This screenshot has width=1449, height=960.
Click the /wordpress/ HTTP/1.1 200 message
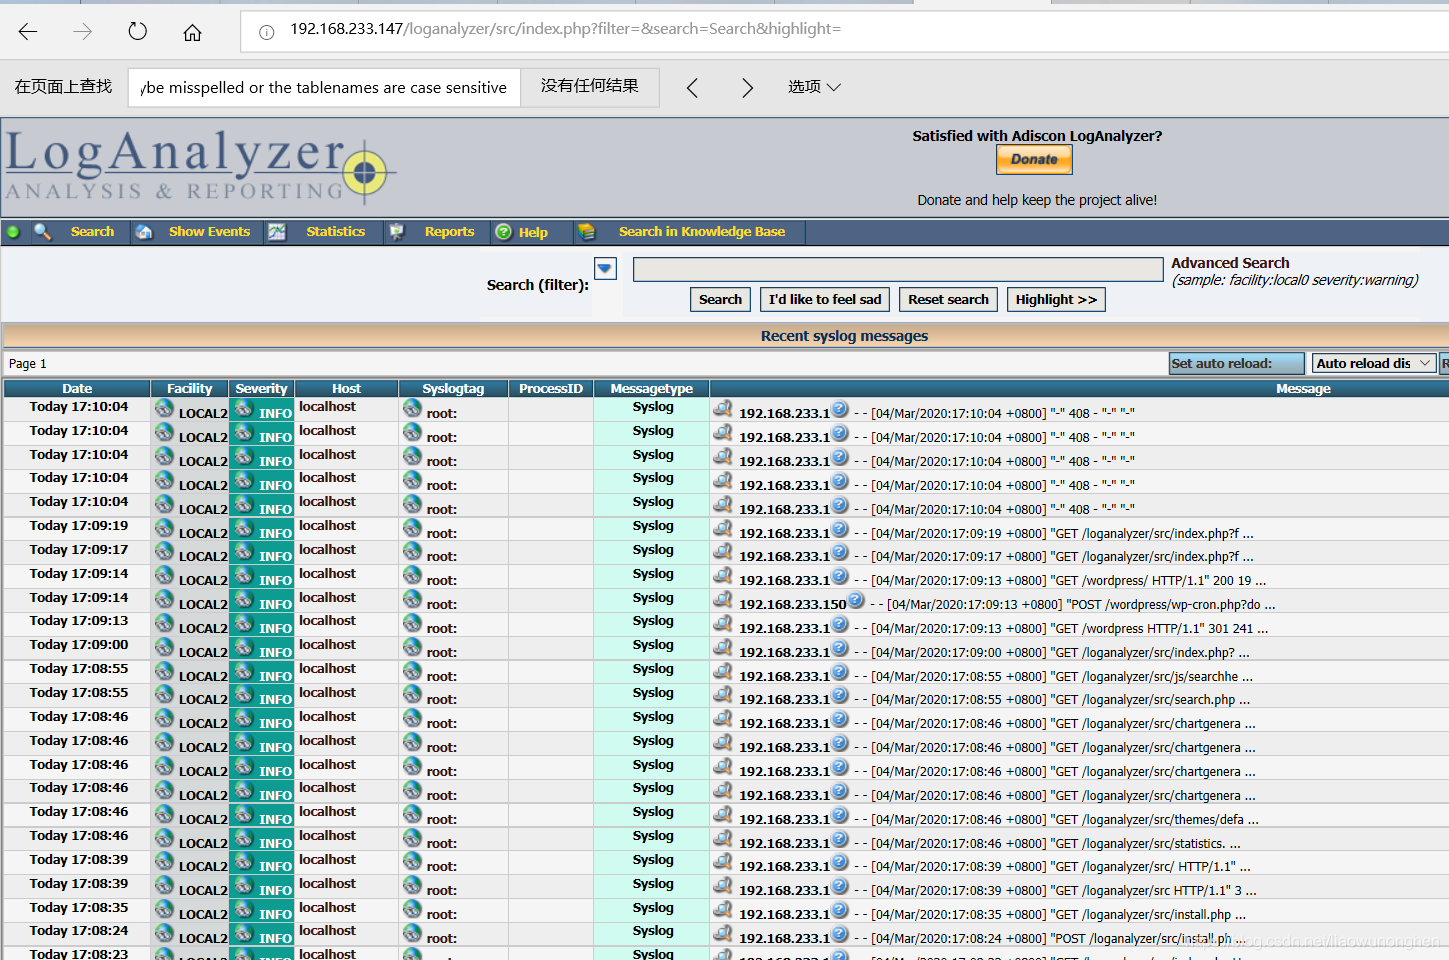point(1060,580)
